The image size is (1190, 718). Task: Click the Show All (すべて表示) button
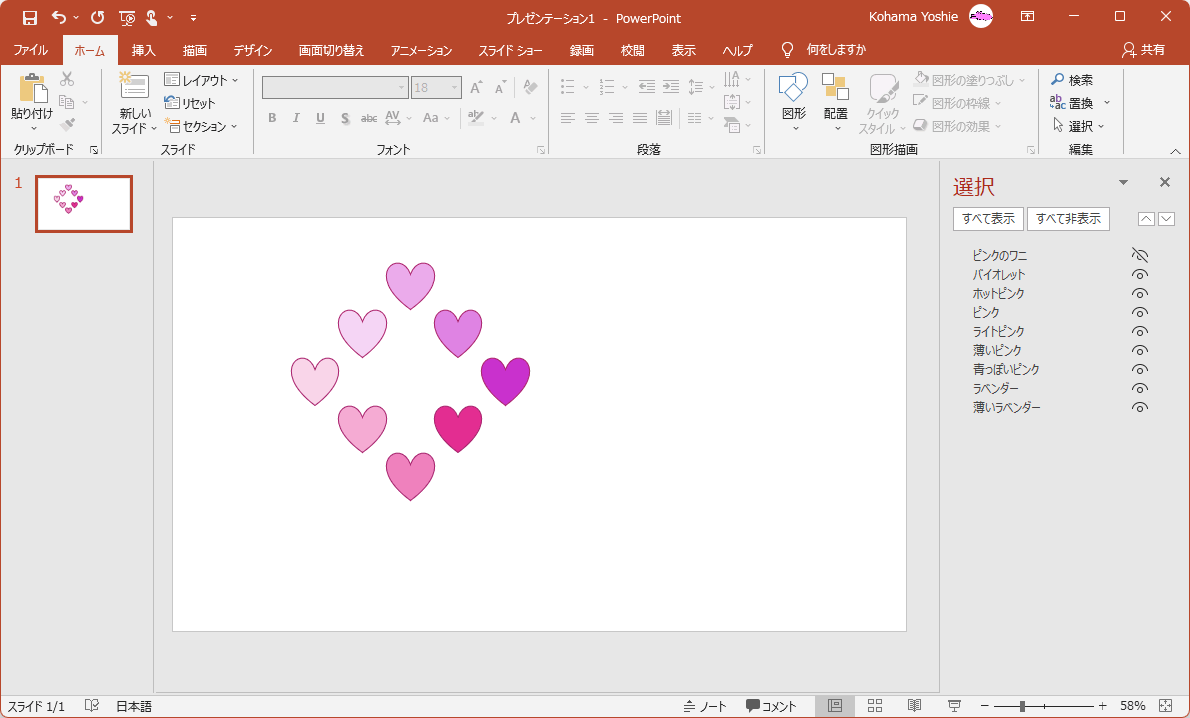pyautogui.click(x=988, y=219)
